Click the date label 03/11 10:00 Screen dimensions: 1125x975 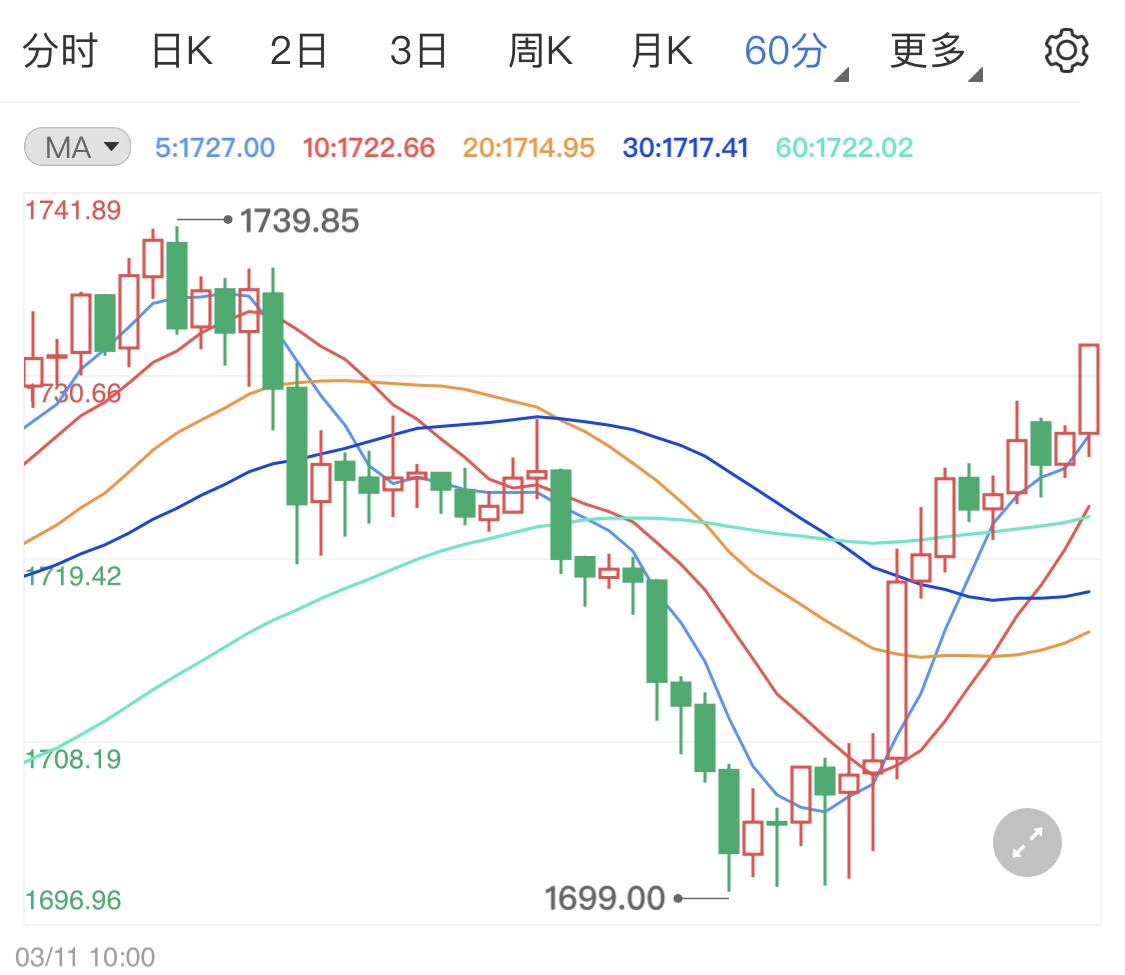(x=85, y=957)
